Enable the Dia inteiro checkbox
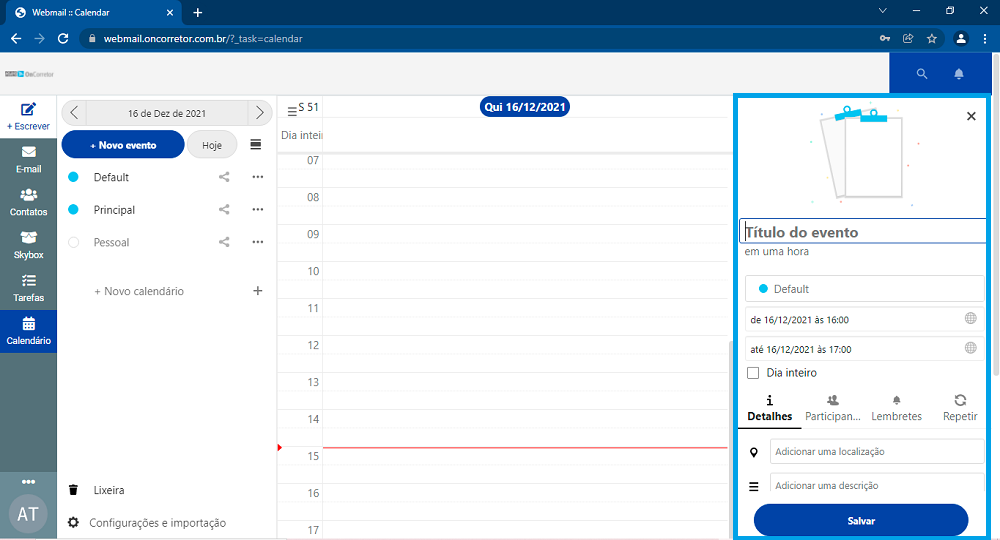Screen dimensions: 1000x540 (x=753, y=373)
